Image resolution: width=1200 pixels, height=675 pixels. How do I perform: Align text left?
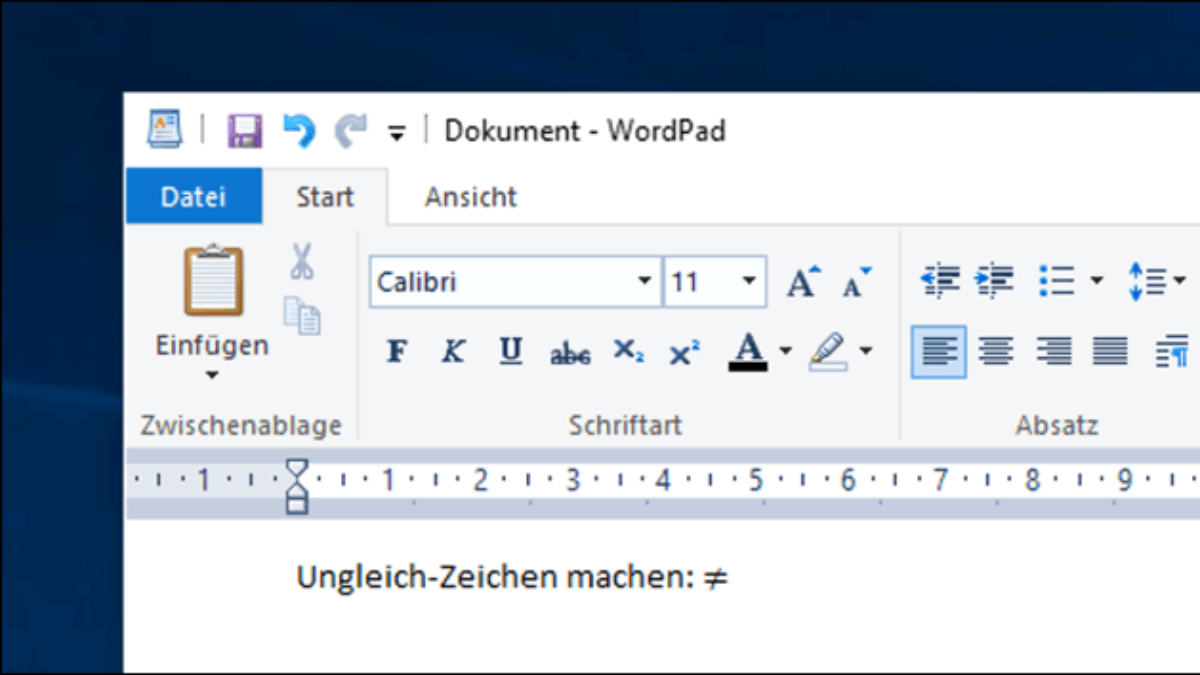939,351
